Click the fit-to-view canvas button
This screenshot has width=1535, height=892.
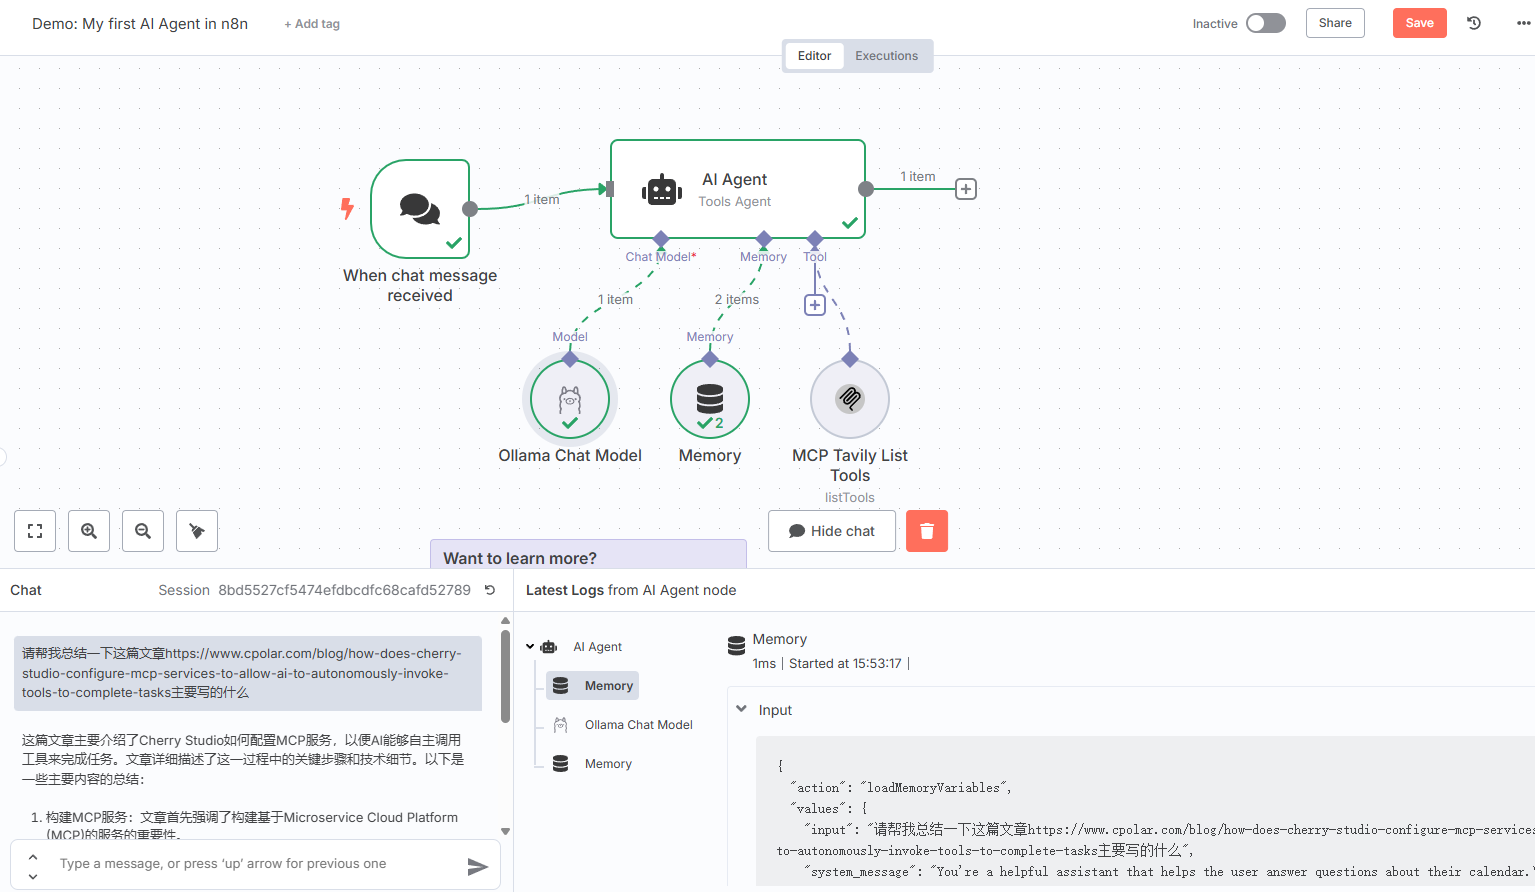pyautogui.click(x=35, y=531)
